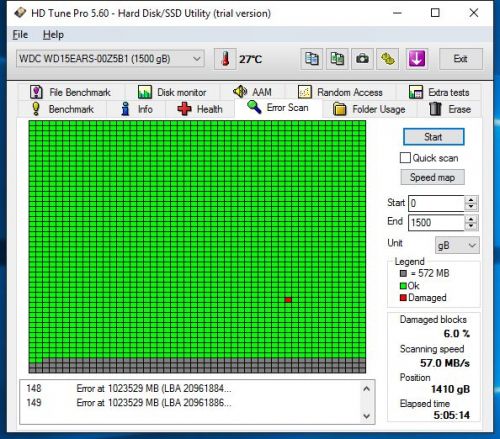Click the Position 1410 gB value

450,389
